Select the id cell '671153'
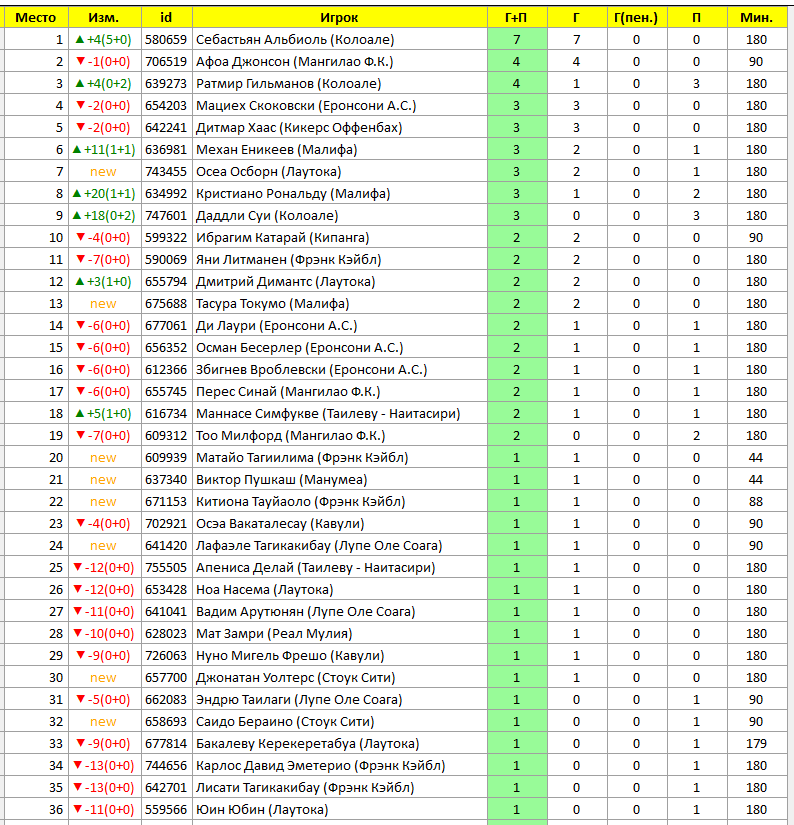 pyautogui.click(x=166, y=502)
